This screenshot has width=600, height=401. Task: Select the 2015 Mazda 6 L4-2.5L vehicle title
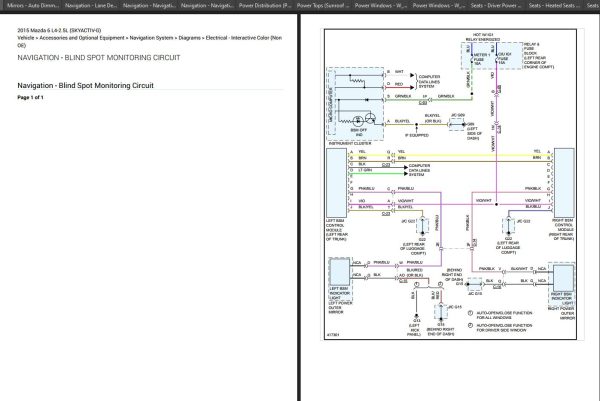point(59,30)
